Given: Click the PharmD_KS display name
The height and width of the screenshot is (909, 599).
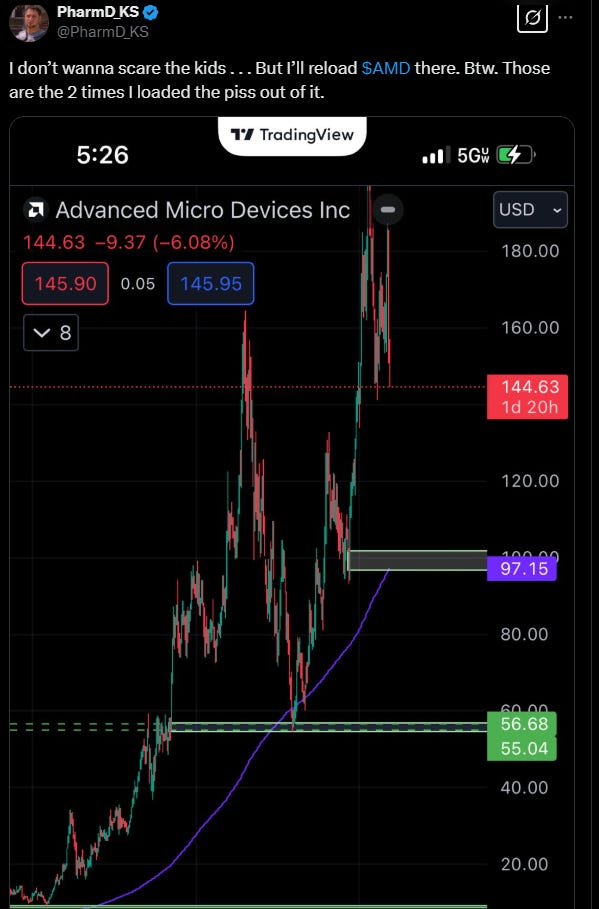Looking at the screenshot, I should tap(98, 11).
